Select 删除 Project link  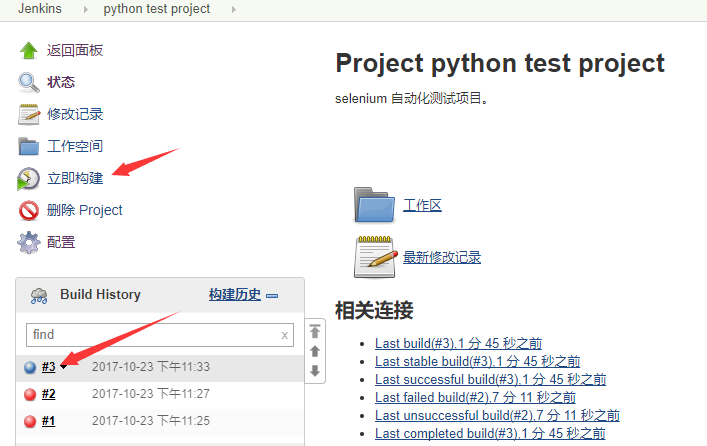point(84,210)
